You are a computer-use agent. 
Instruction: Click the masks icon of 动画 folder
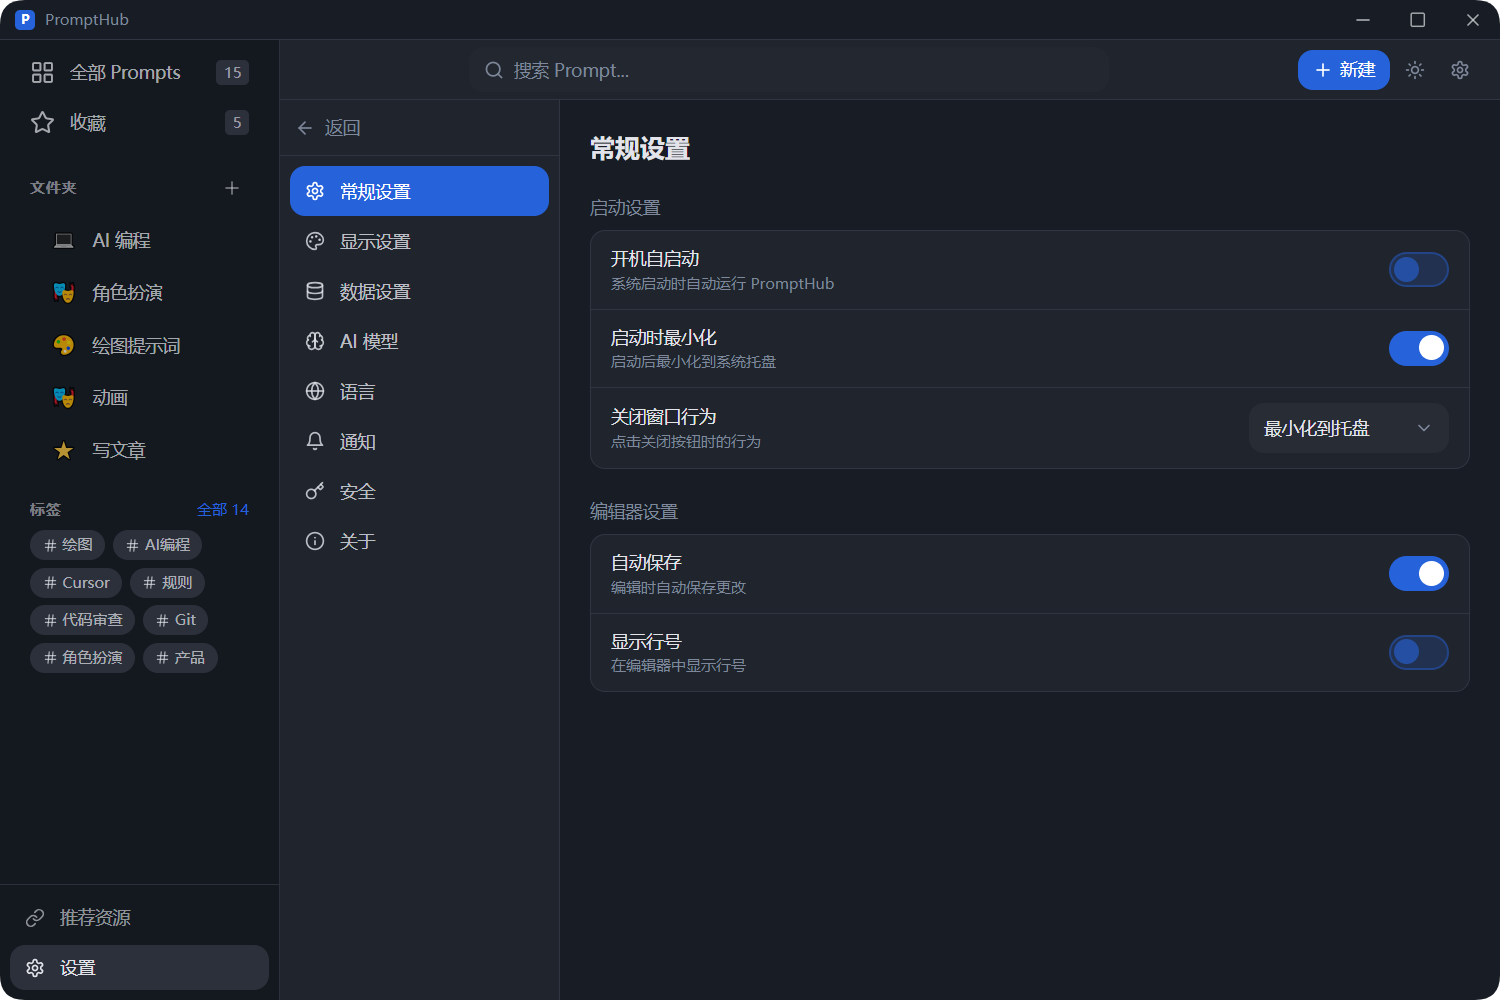[x=64, y=397]
